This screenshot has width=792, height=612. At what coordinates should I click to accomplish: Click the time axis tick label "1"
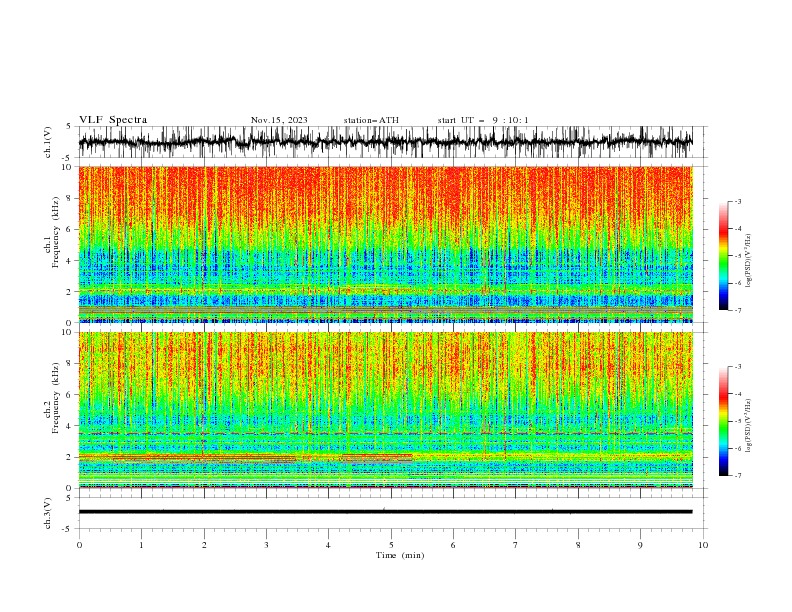(x=141, y=545)
